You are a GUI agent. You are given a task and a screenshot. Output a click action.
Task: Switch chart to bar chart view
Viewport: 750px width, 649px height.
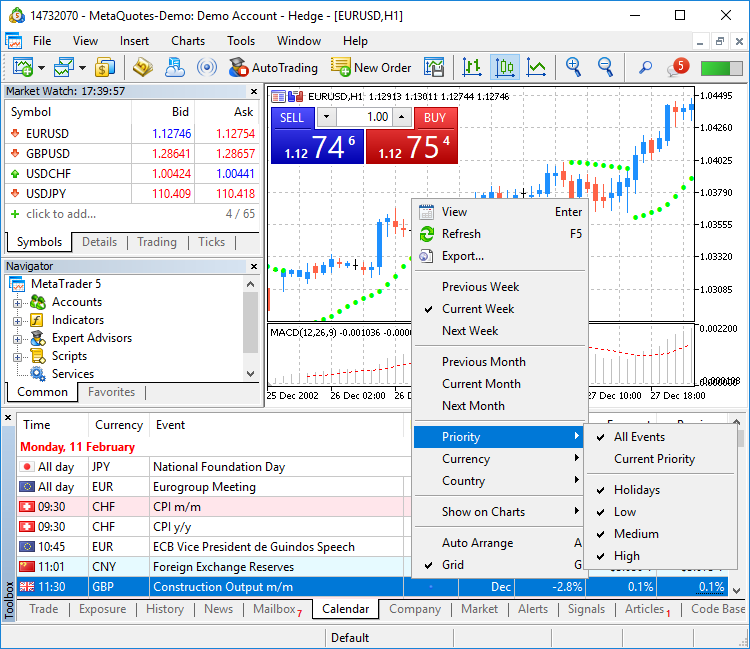pos(472,67)
